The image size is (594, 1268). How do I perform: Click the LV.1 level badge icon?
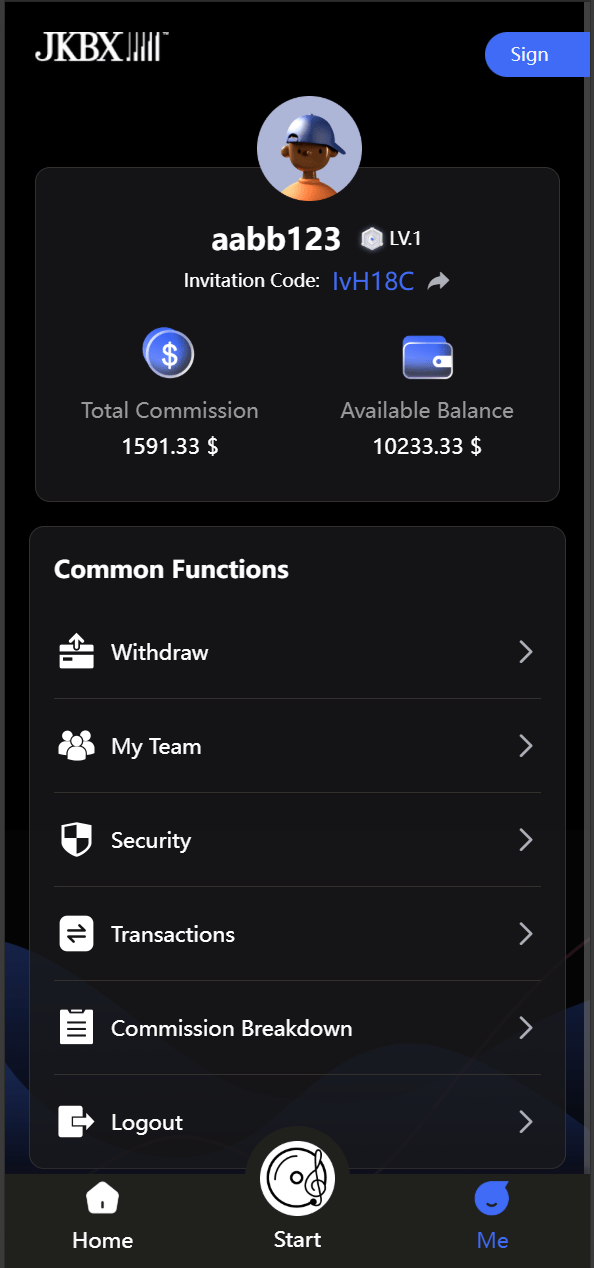tap(372, 239)
